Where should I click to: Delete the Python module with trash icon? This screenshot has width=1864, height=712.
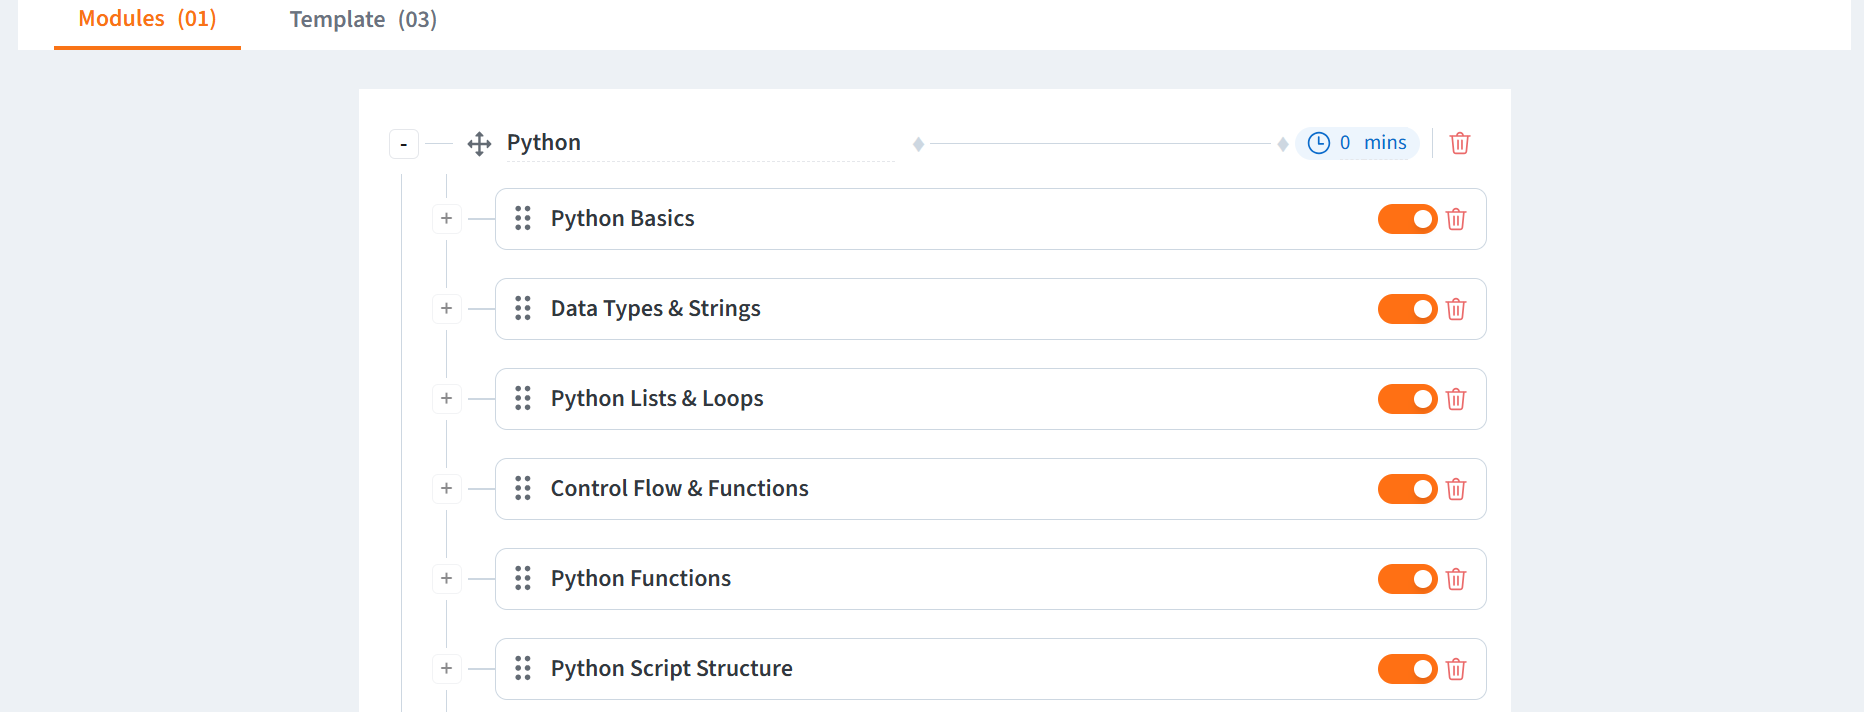click(1460, 143)
